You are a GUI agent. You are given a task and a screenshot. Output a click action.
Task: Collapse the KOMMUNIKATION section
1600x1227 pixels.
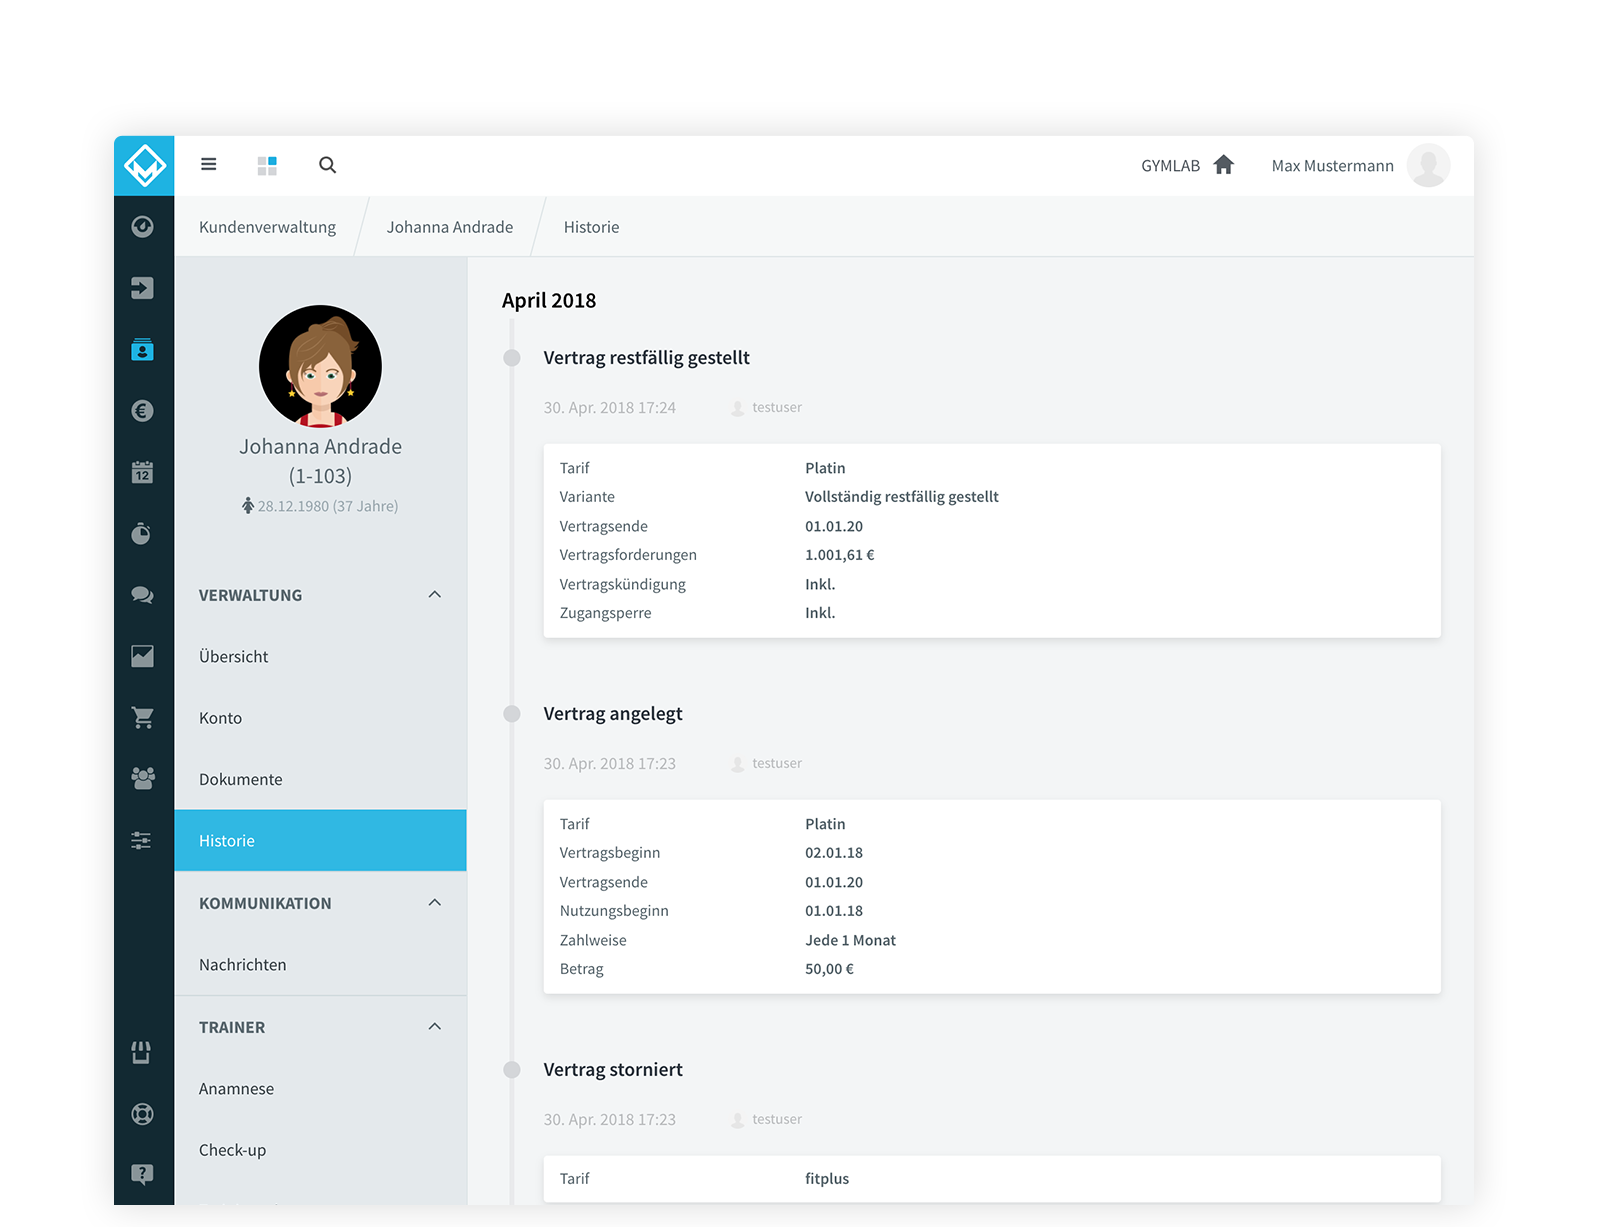click(434, 903)
